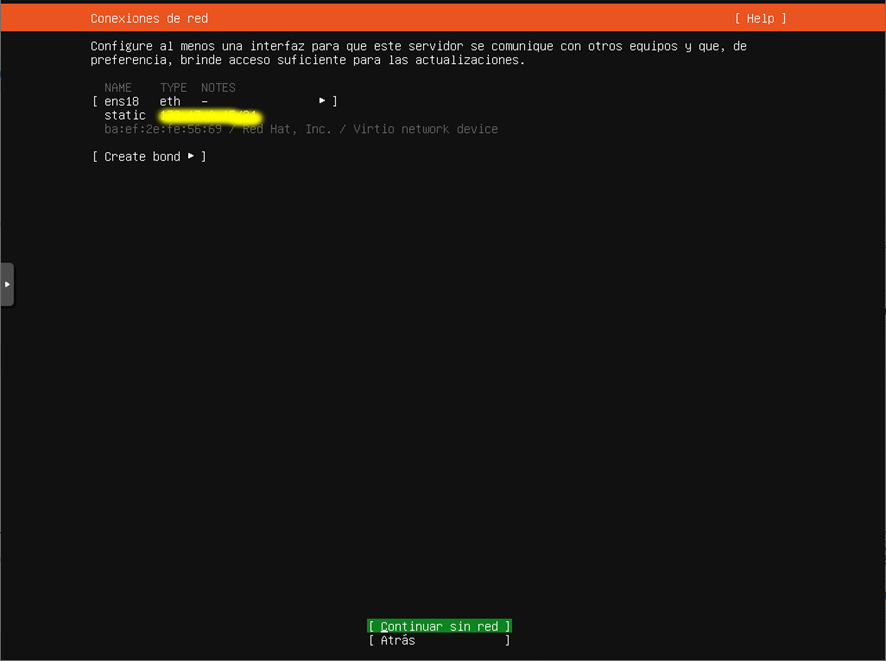Click the NAME column header

click(118, 88)
